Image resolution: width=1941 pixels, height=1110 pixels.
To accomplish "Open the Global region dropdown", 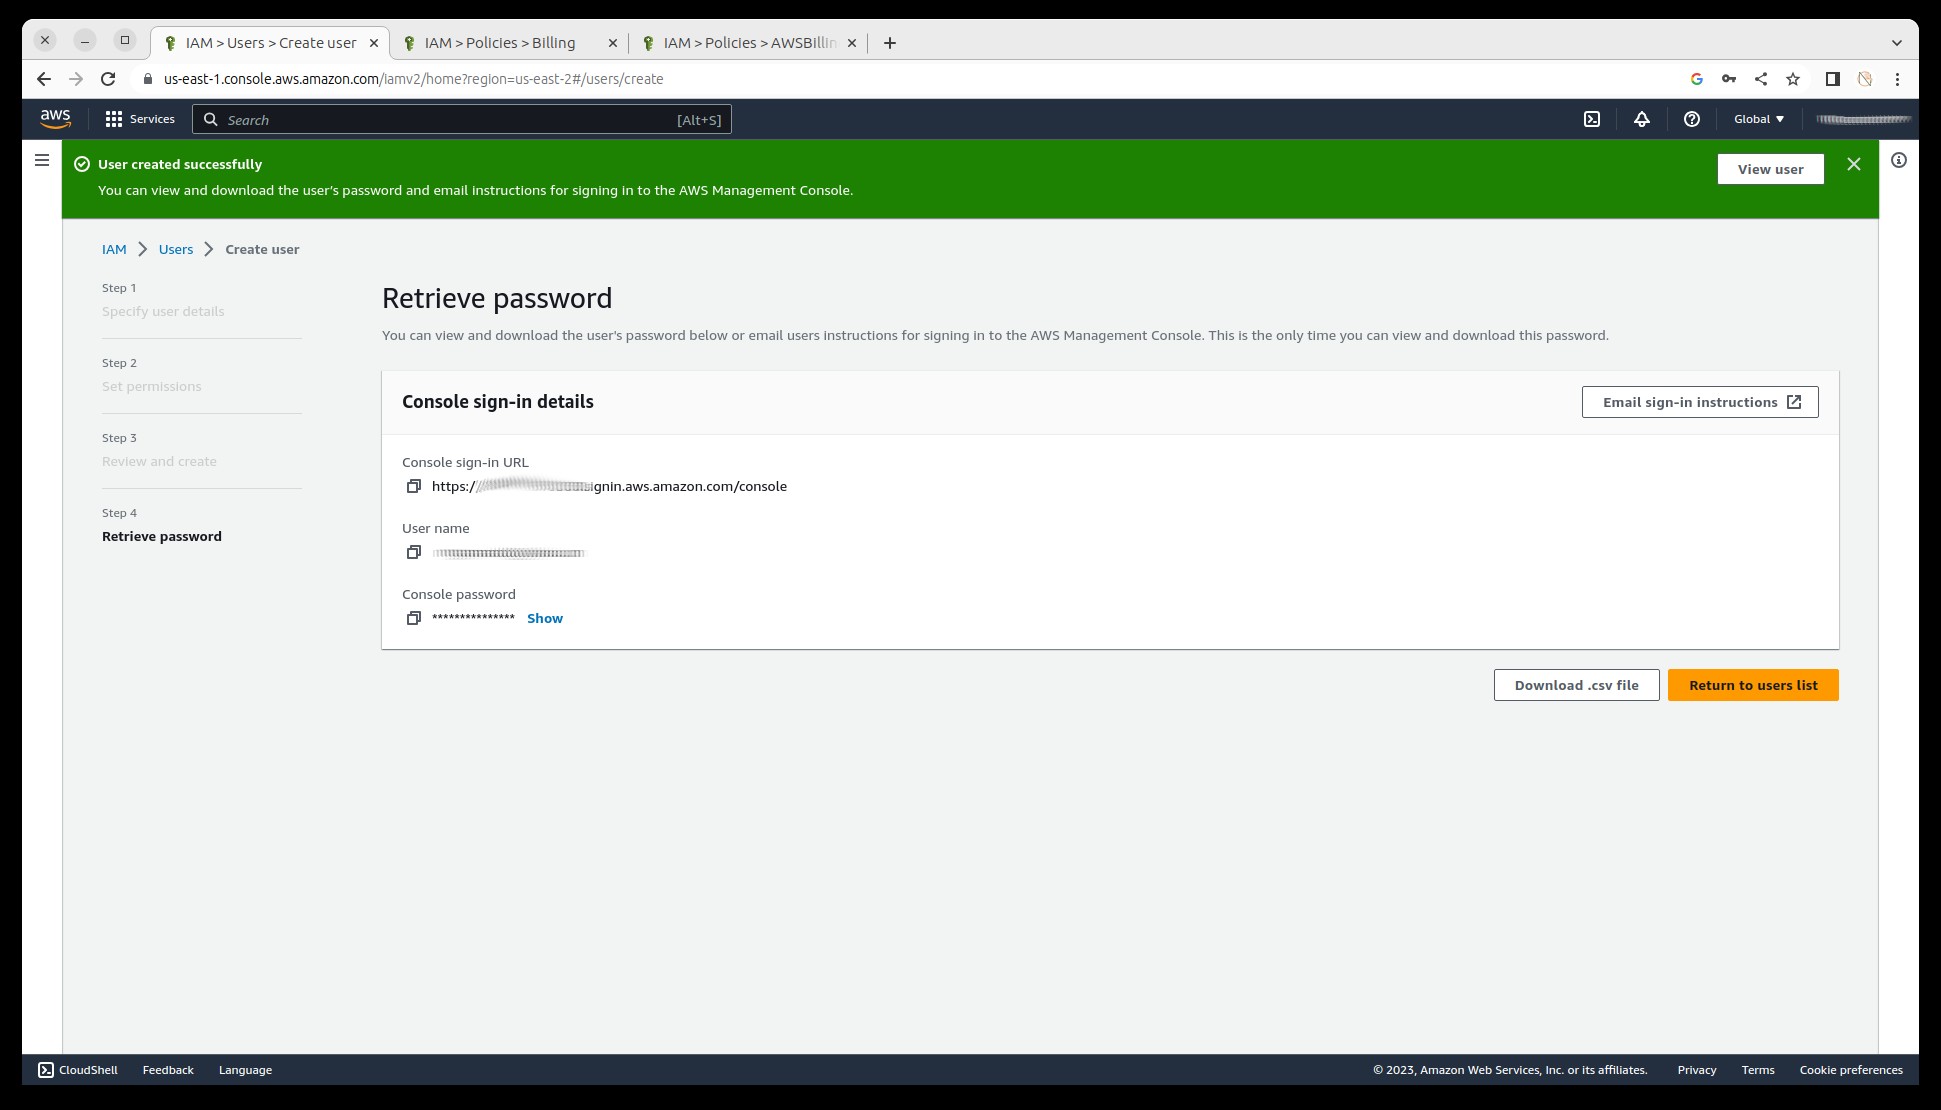I will pos(1759,119).
